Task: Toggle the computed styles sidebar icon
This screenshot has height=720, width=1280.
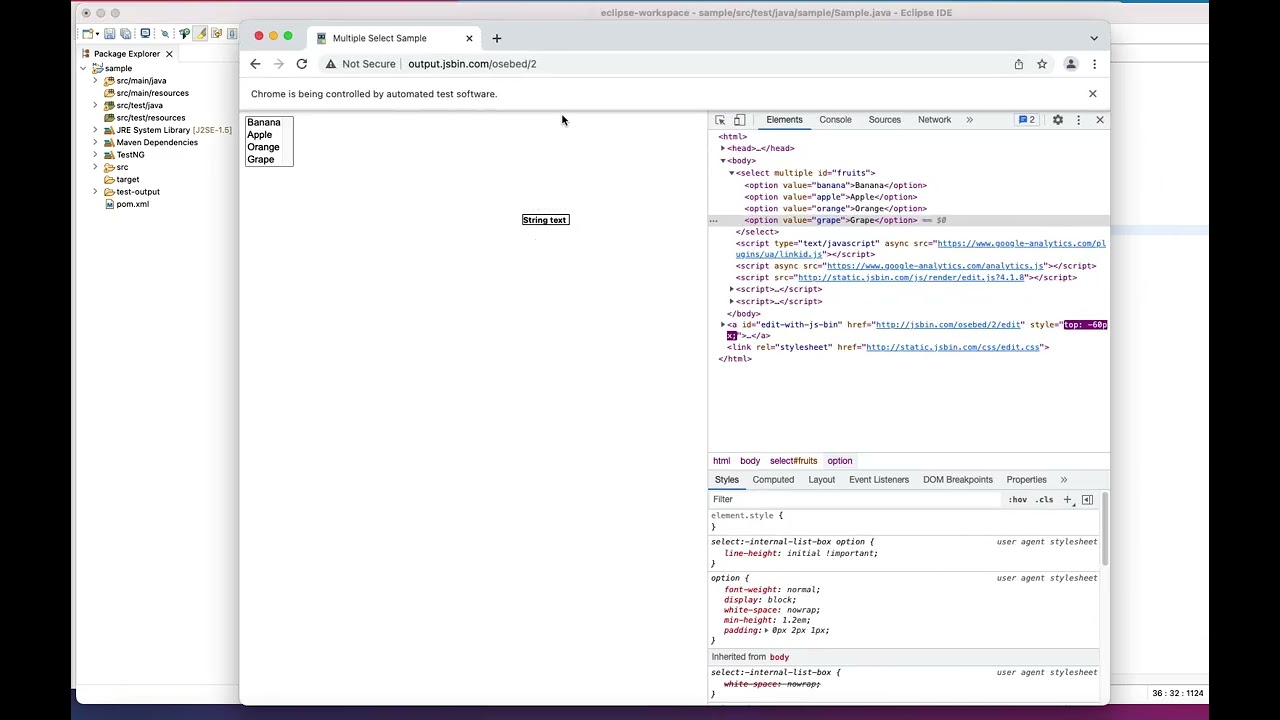Action: pos(1087,500)
